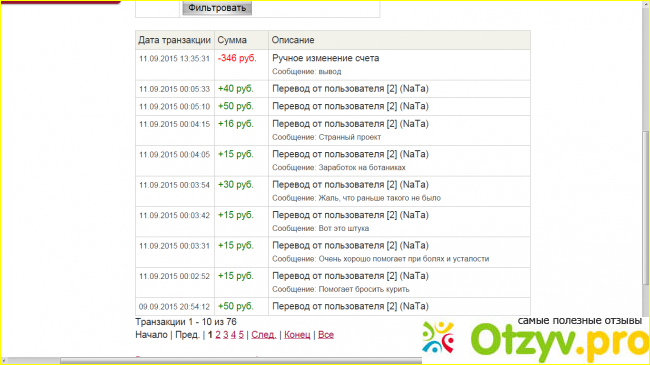Image resolution: width=650 pixels, height=365 pixels.
Task: Click the +40 руб. transfer amount
Action: pos(235,89)
